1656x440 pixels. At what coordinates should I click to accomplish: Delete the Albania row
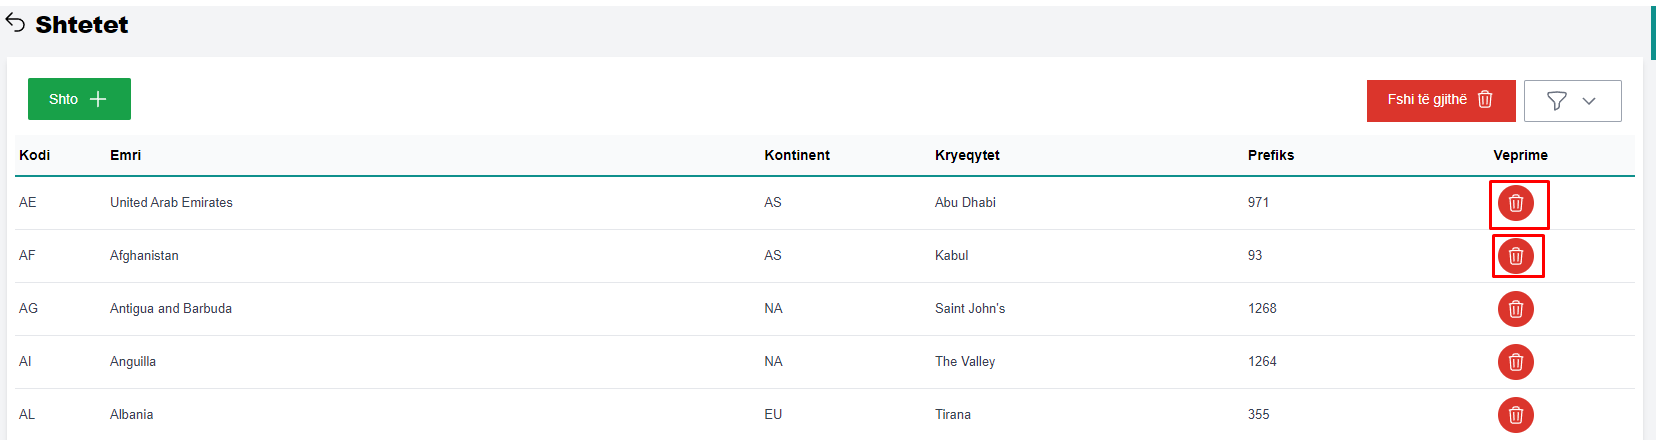1515,415
